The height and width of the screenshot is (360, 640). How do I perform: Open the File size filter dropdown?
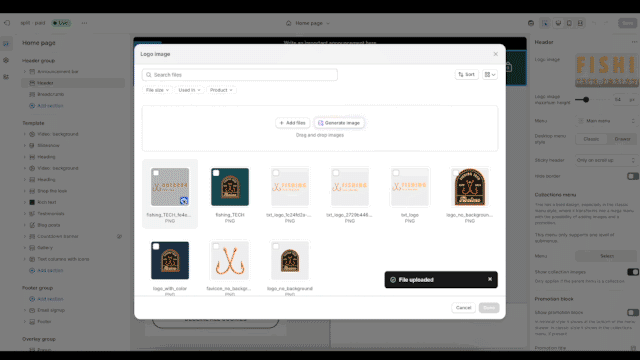(157, 90)
